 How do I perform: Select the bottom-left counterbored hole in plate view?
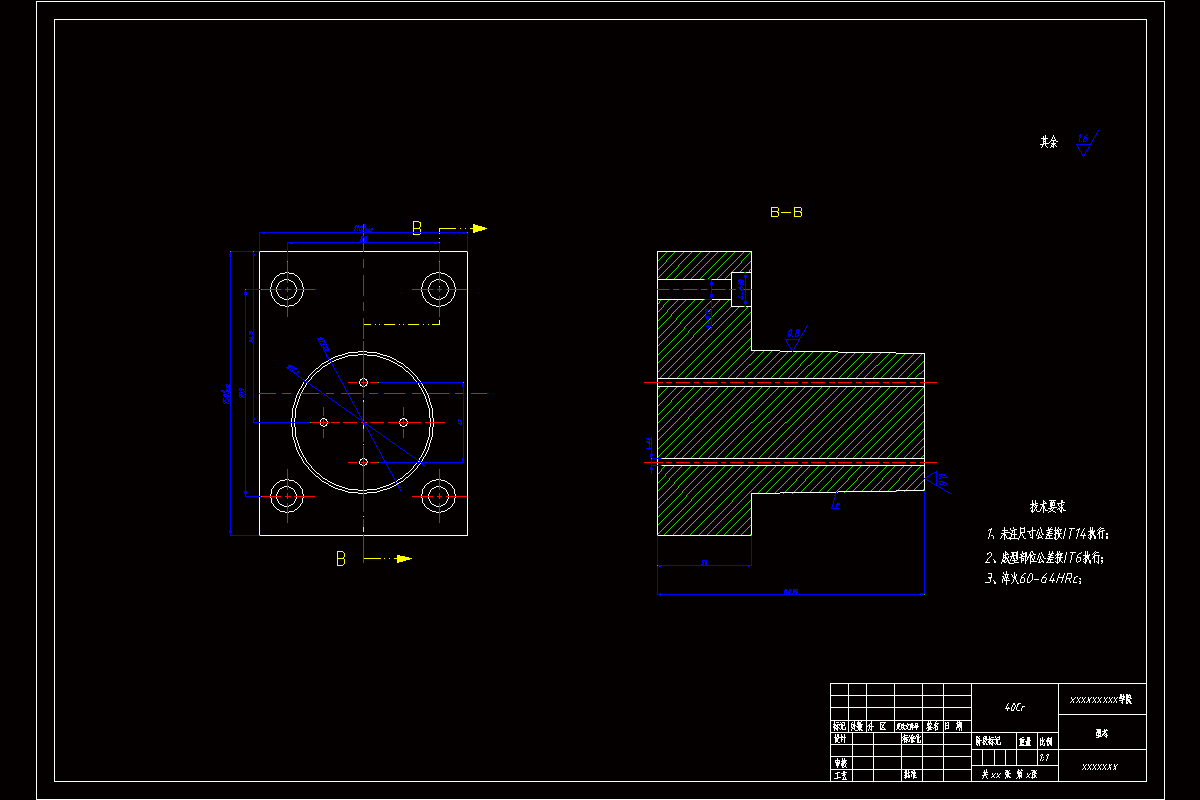click(x=288, y=496)
